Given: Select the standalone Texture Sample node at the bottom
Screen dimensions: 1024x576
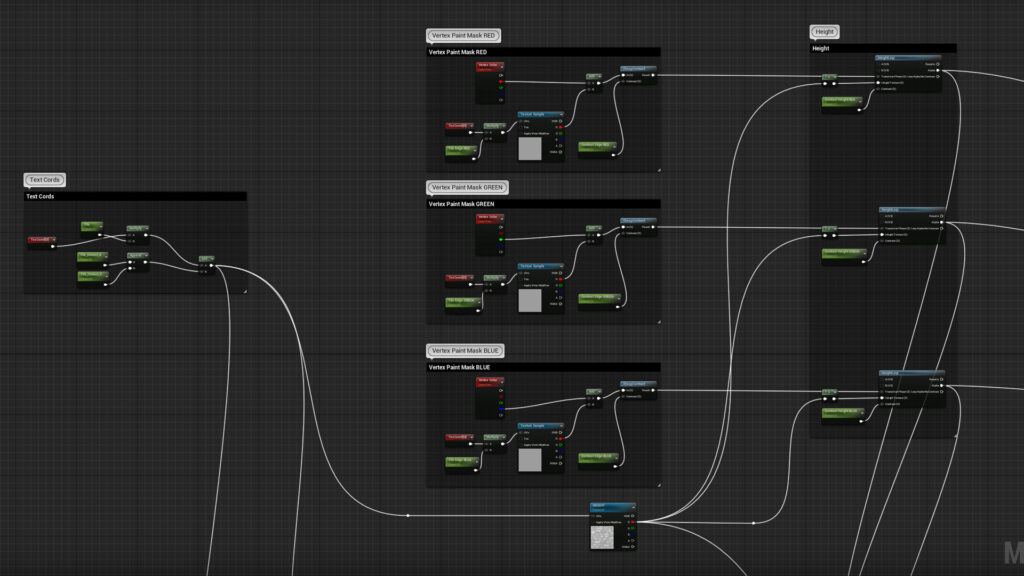Looking at the screenshot, I should tap(612, 506).
